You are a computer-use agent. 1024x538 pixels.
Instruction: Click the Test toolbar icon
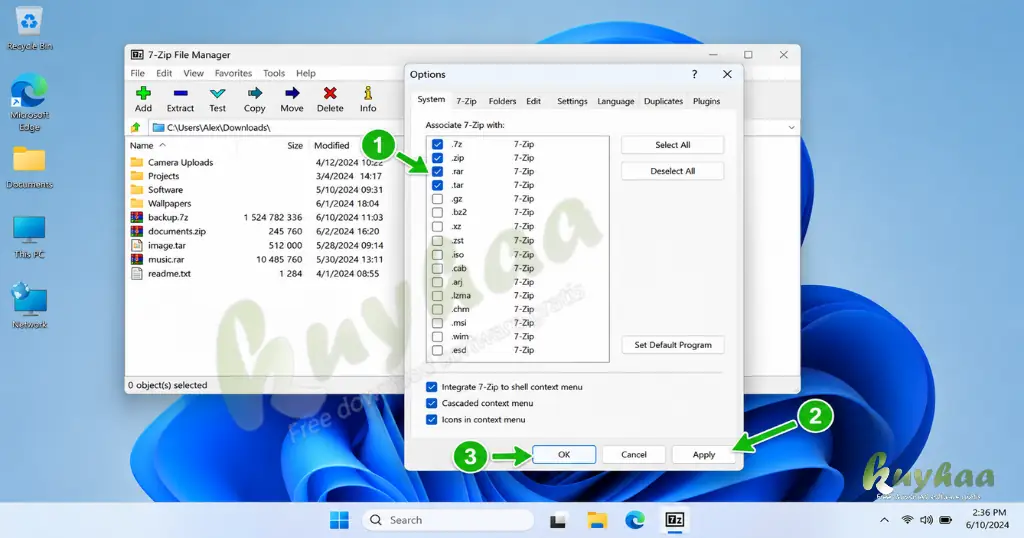217,93
